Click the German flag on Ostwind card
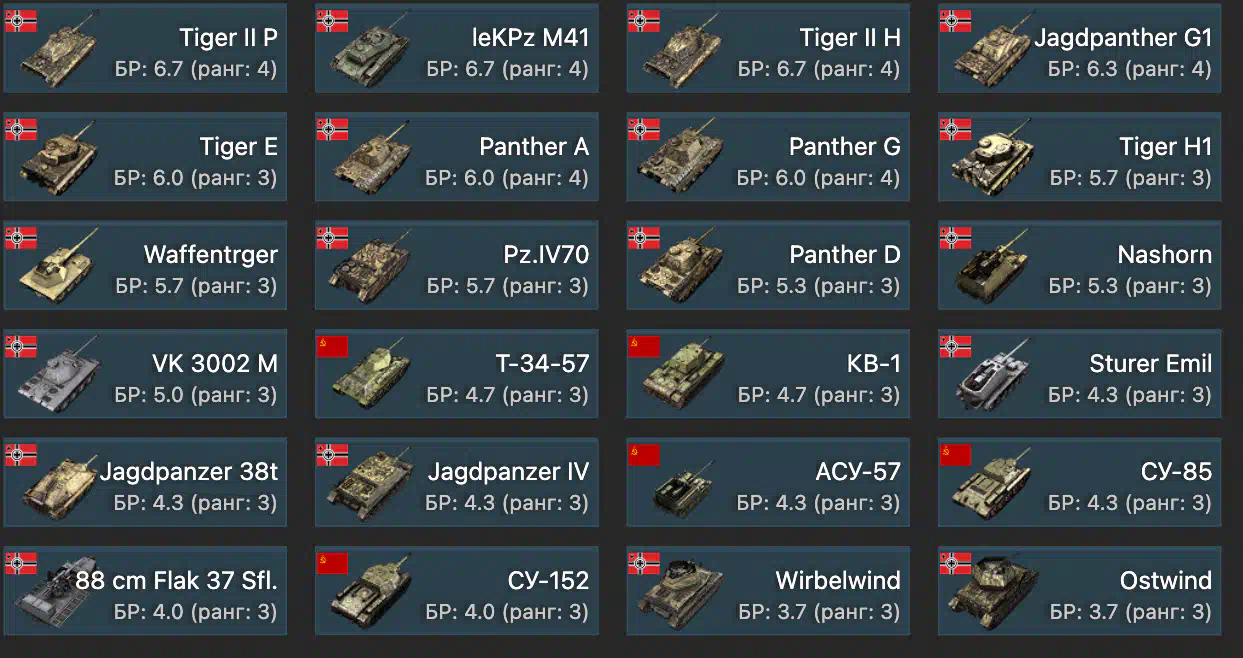Viewport: 1243px width, 658px height. coord(955,564)
